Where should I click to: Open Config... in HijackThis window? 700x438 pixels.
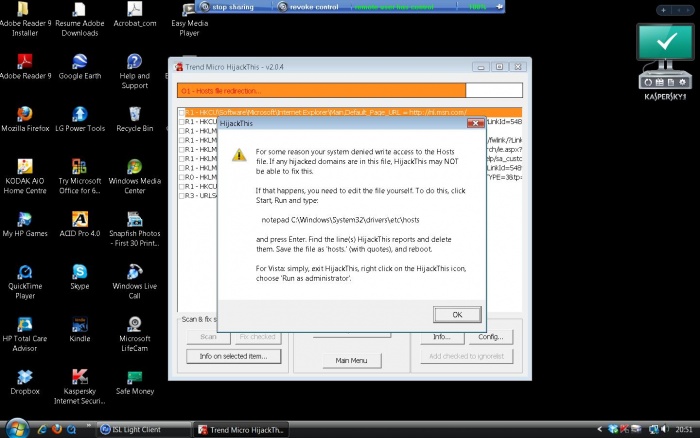[x=491, y=337]
